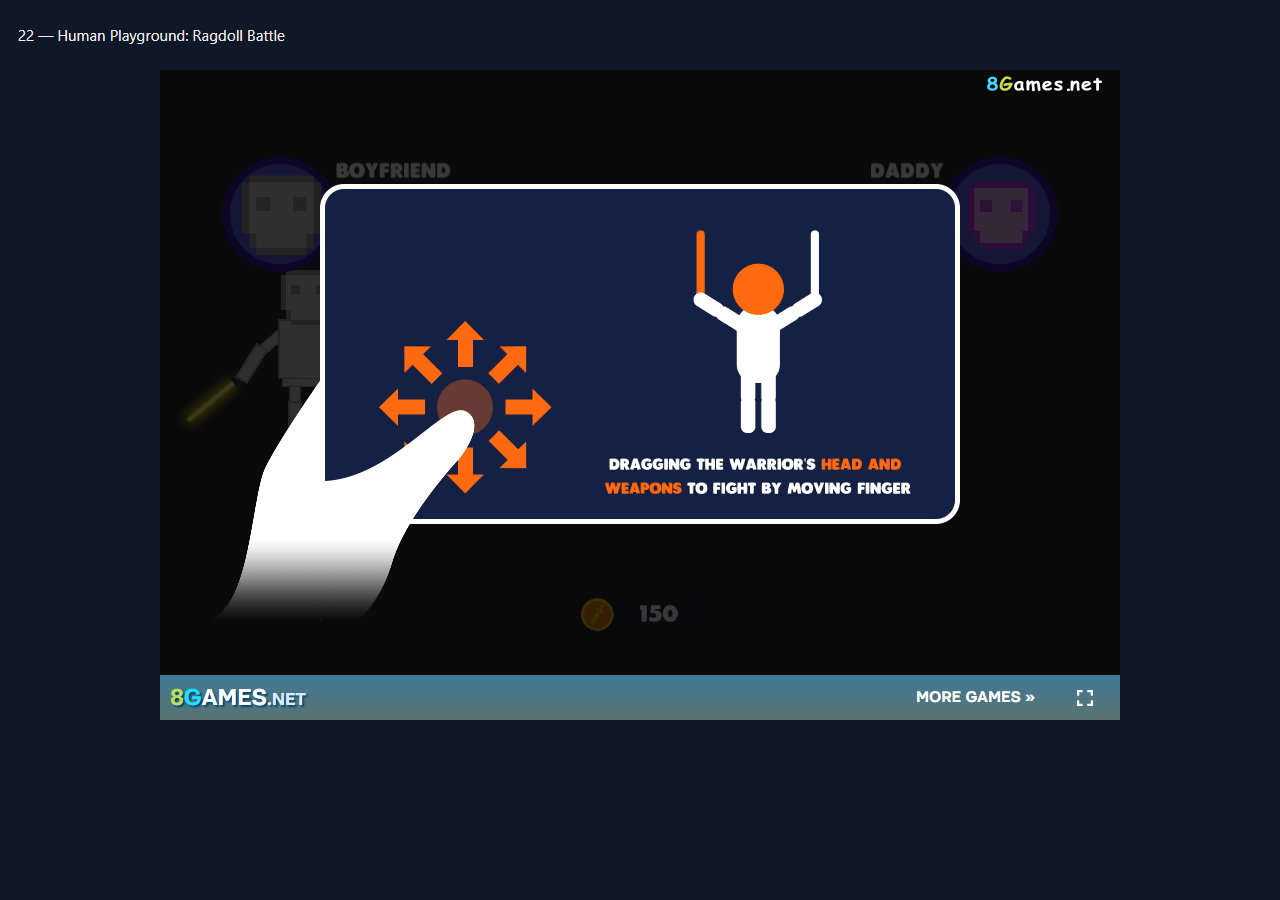
Task: Click the 8Games.net logo at top right of the game
Action: coord(1044,85)
